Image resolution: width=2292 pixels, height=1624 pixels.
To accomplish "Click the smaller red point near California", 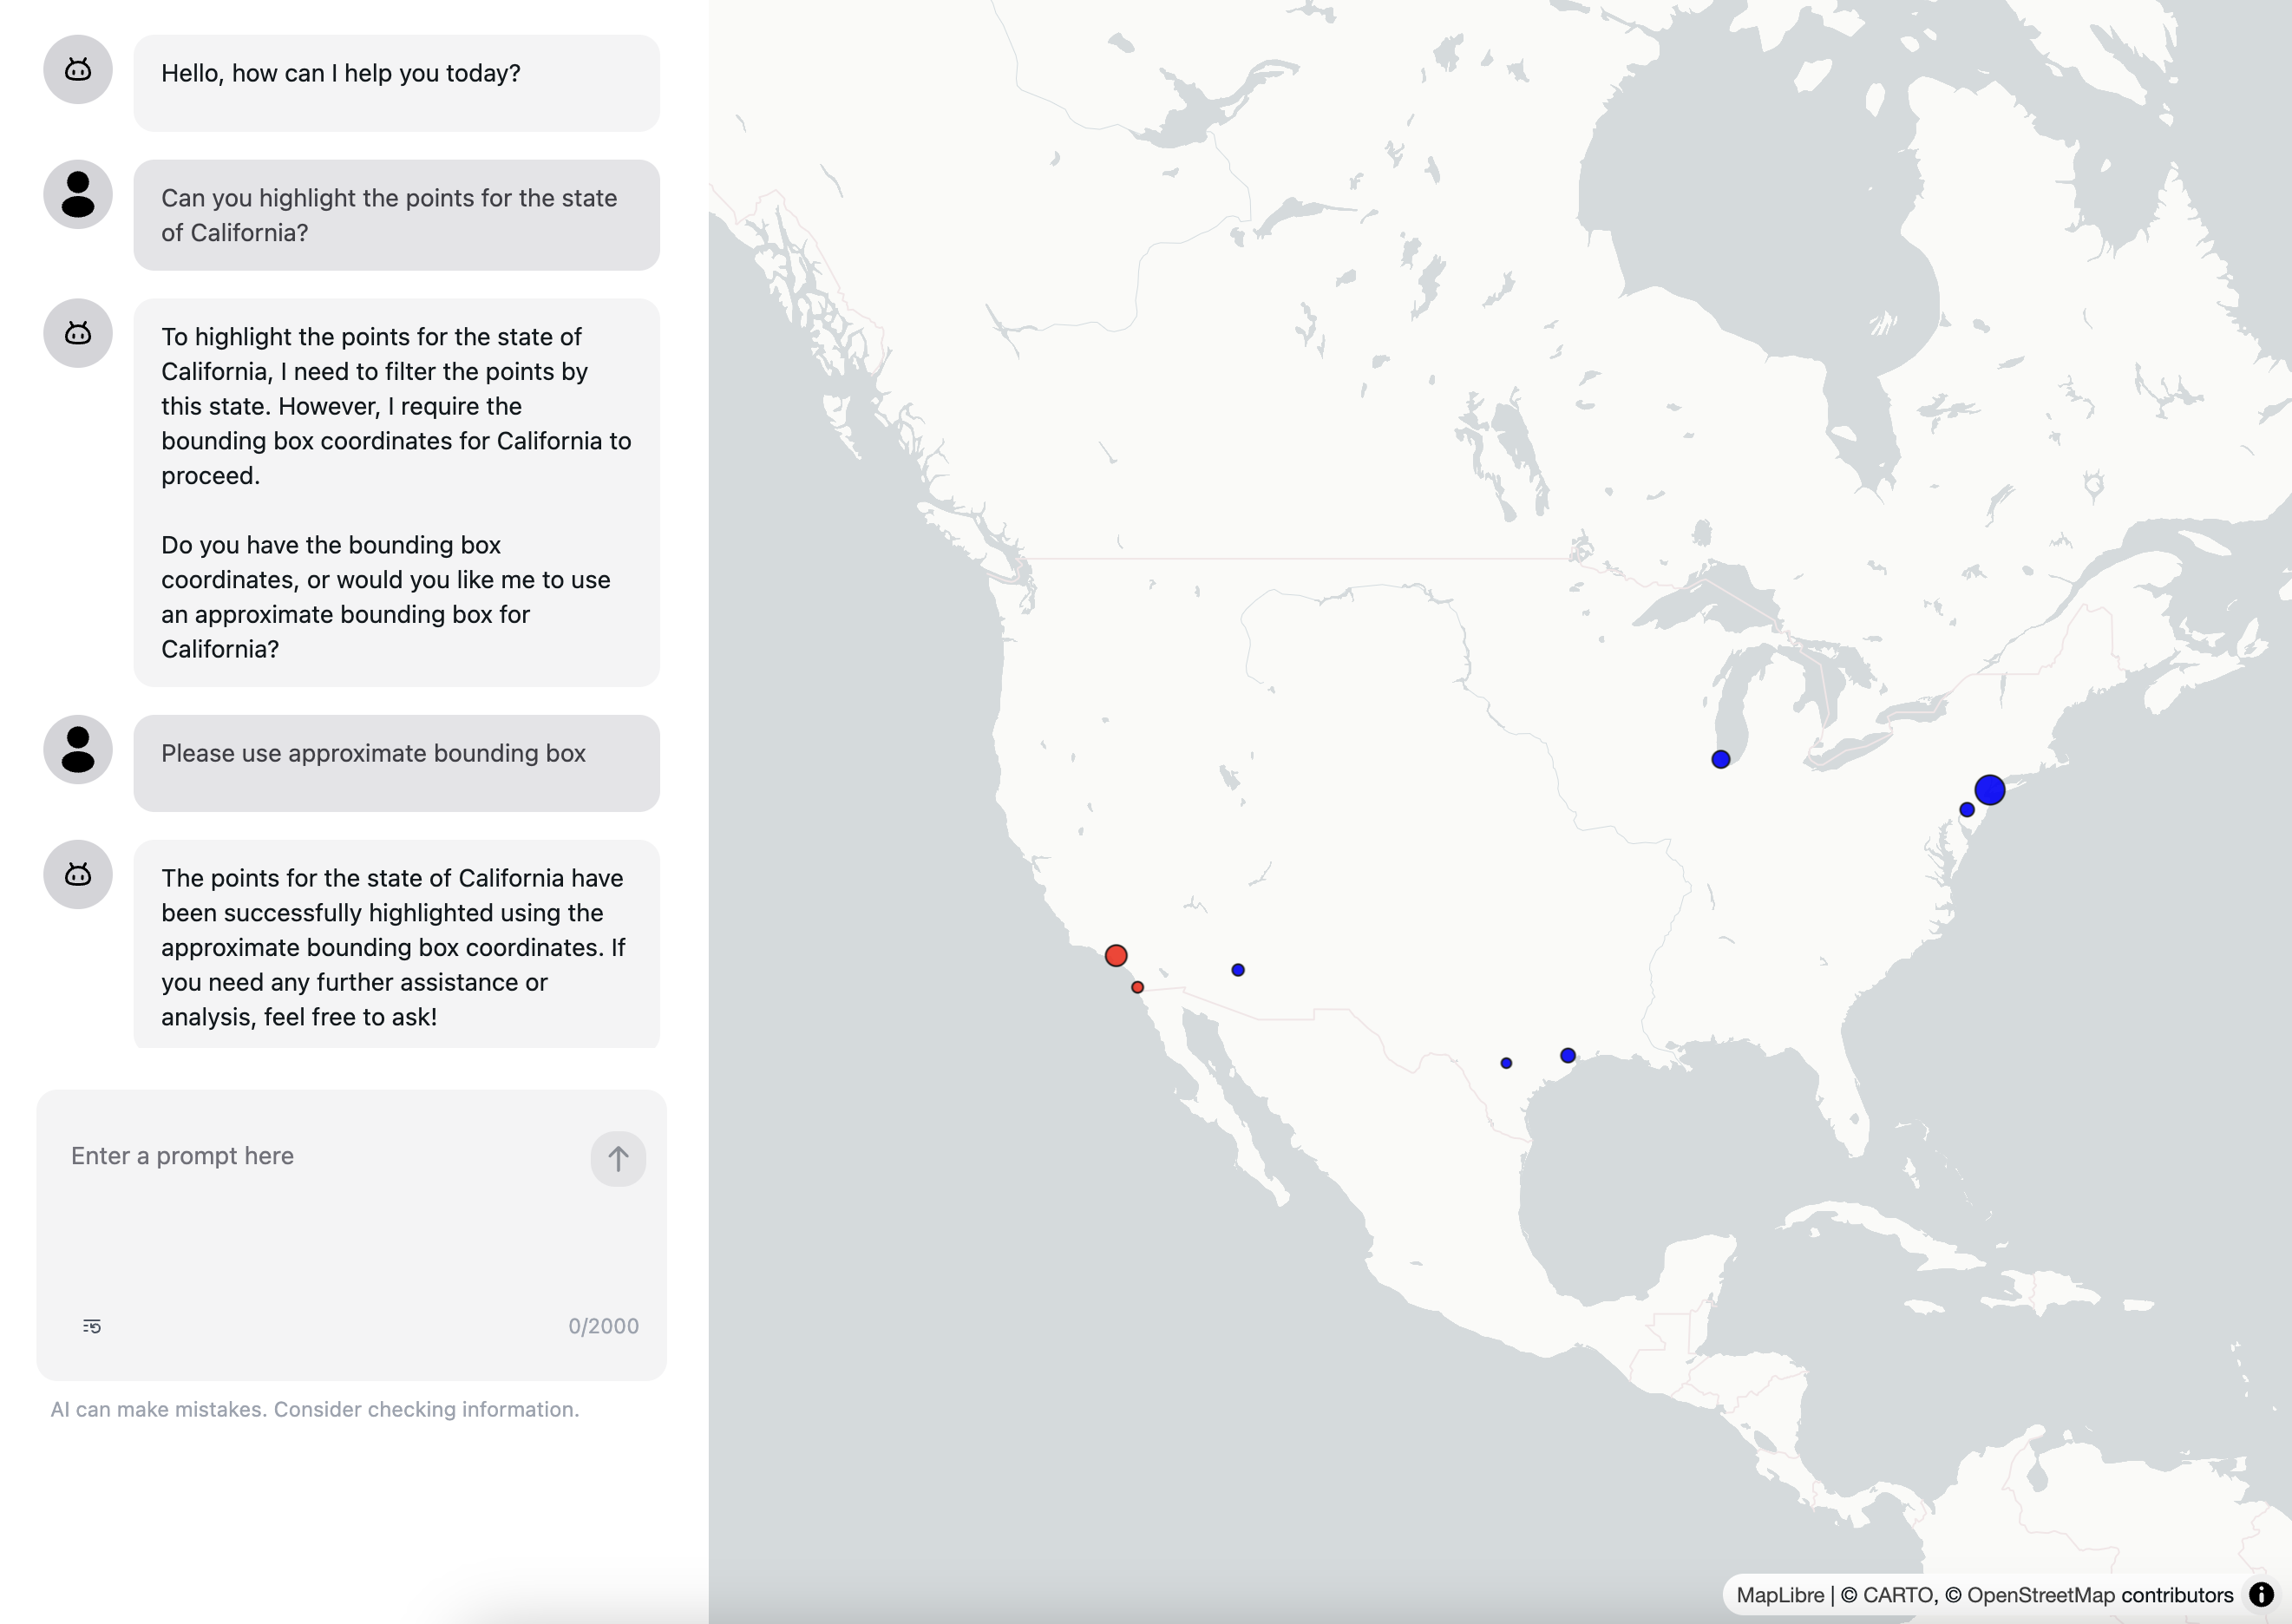I will [1137, 986].
